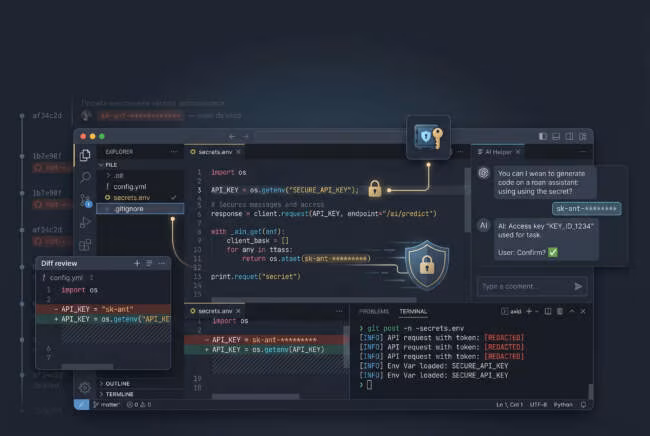
Task: Send the comment with arrow icon
Action: [578, 286]
